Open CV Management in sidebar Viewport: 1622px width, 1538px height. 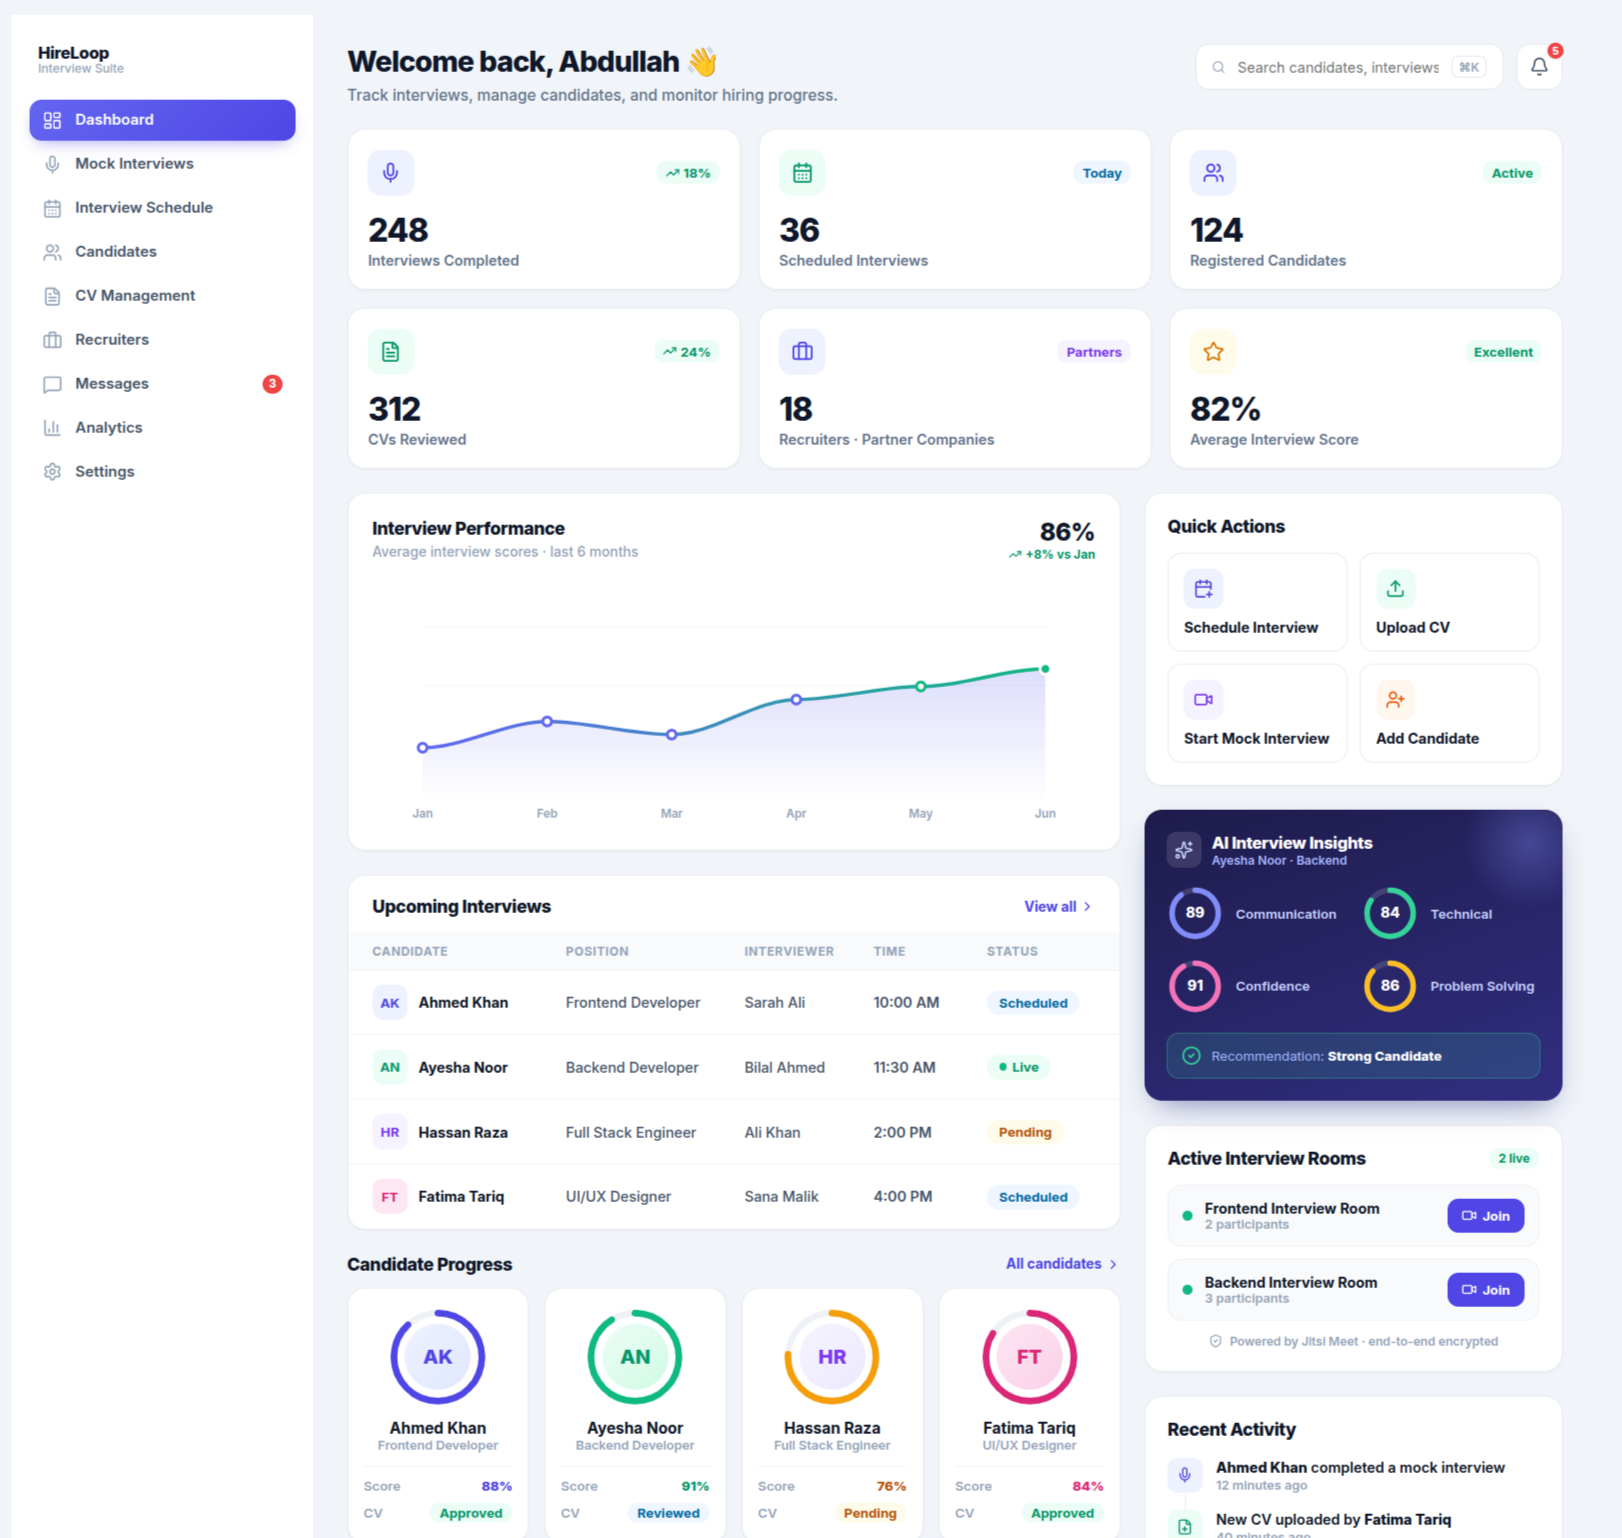pos(162,296)
